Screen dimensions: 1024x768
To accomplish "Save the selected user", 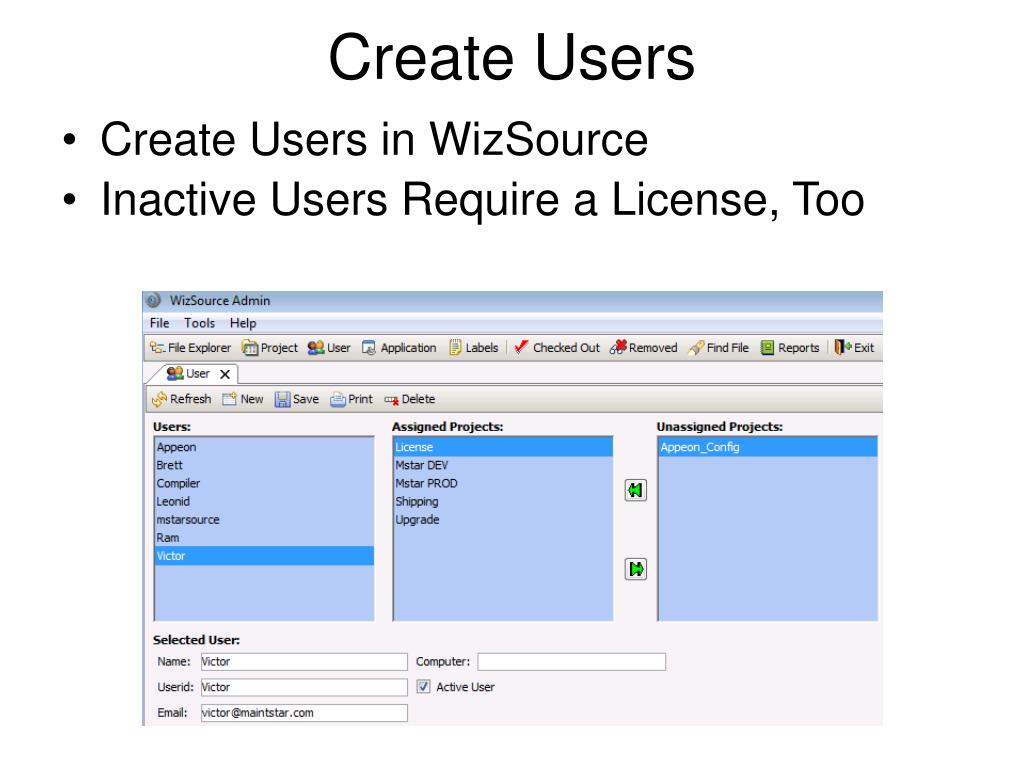I will [296, 399].
